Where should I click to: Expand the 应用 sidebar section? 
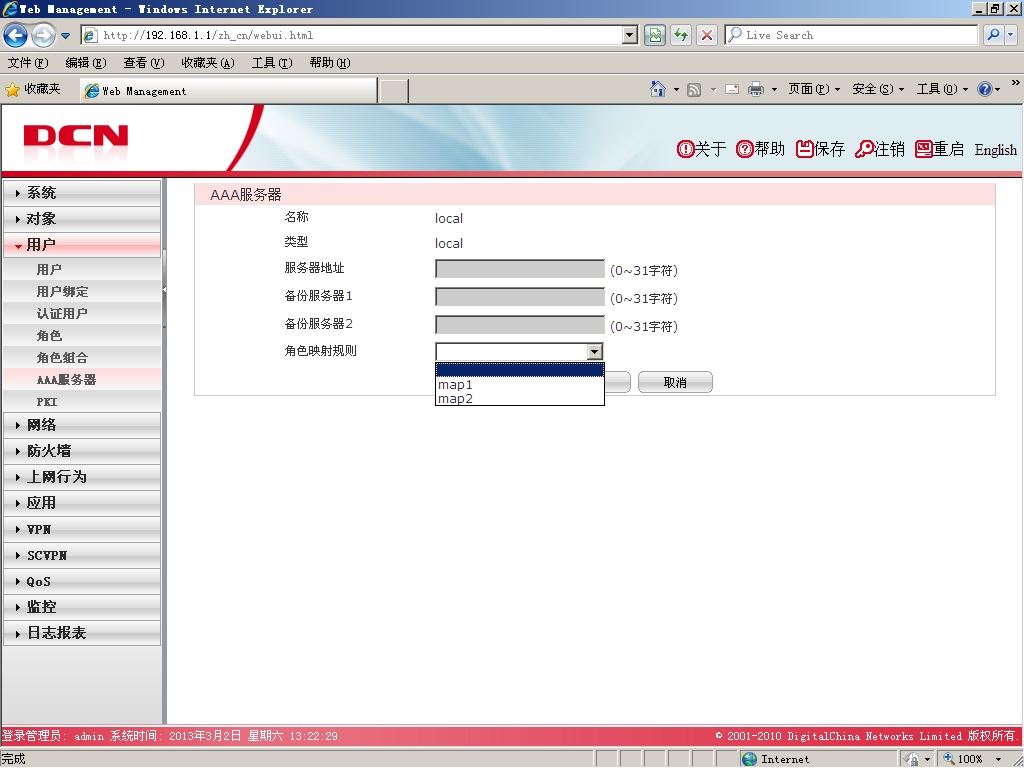tap(82, 503)
